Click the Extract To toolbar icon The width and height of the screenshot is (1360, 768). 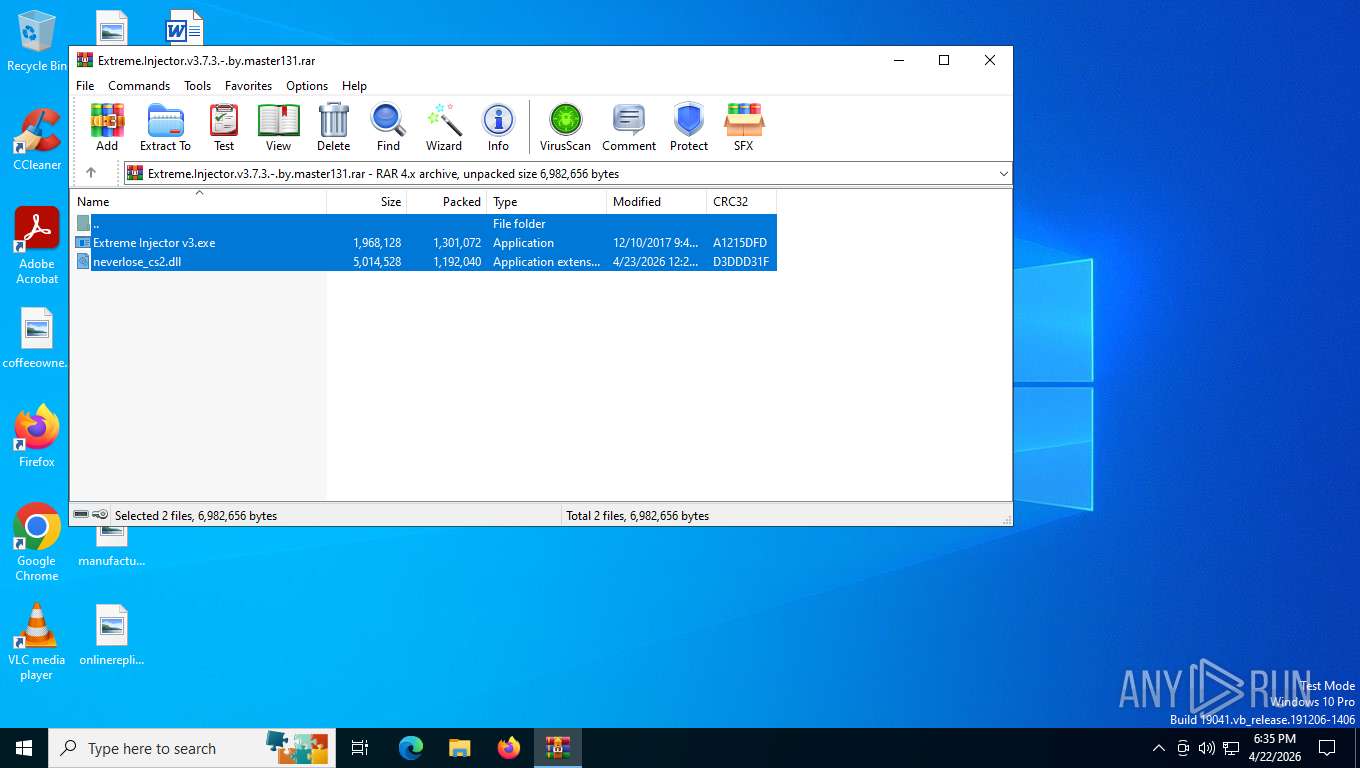165,127
